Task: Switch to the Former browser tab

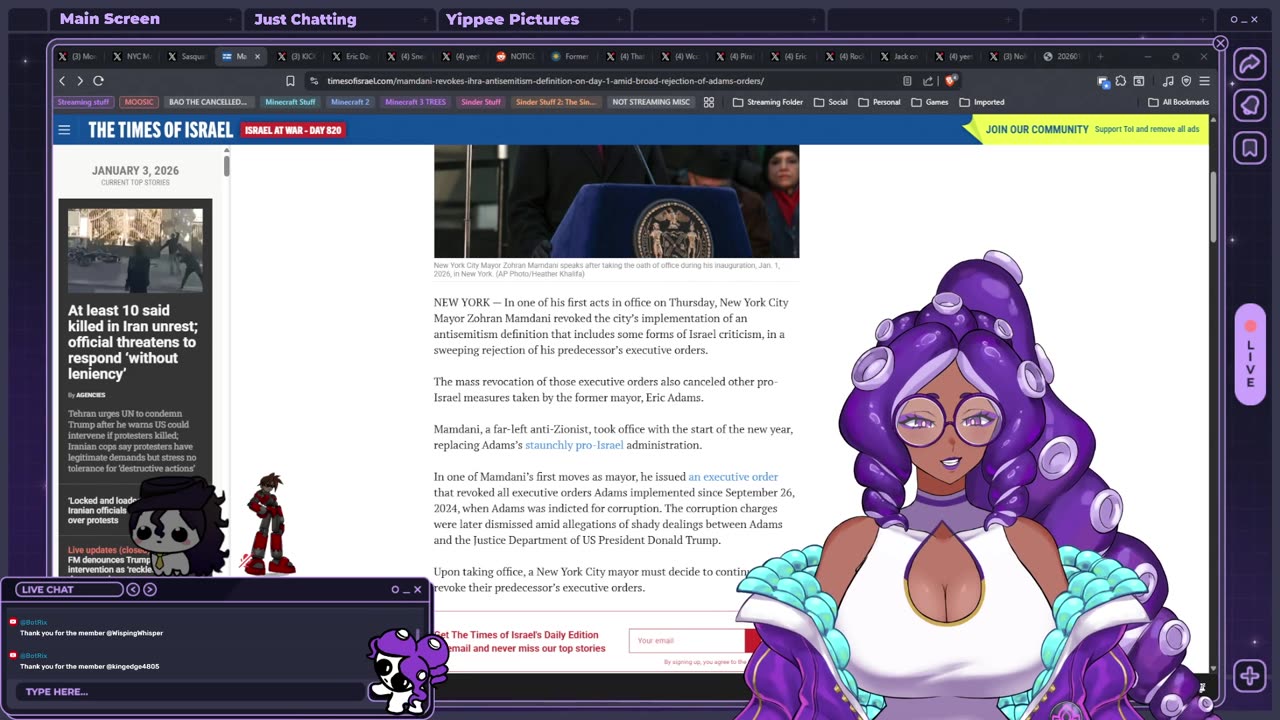Action: click(x=571, y=57)
